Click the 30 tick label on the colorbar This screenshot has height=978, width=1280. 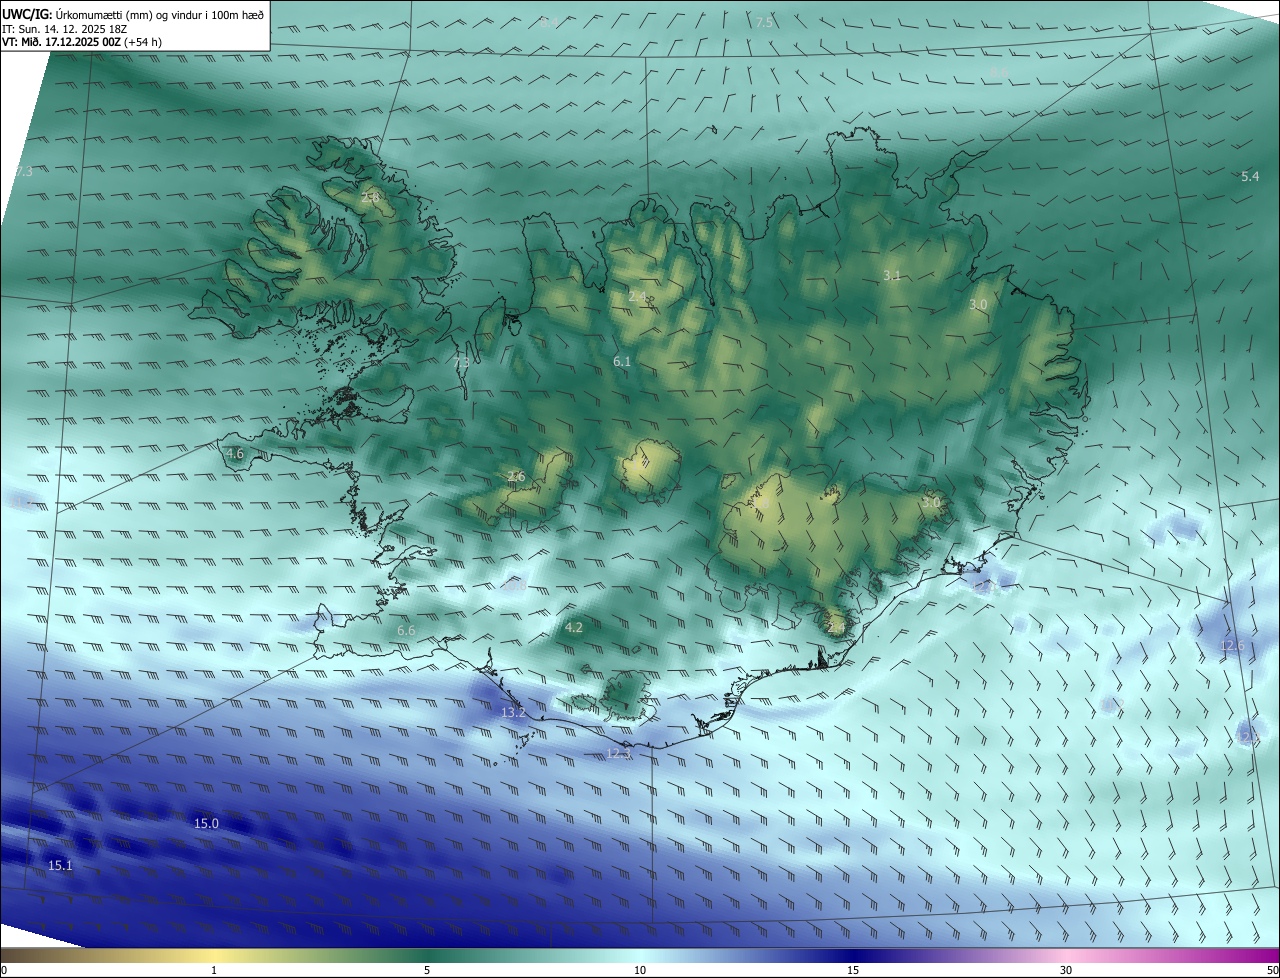[1066, 970]
